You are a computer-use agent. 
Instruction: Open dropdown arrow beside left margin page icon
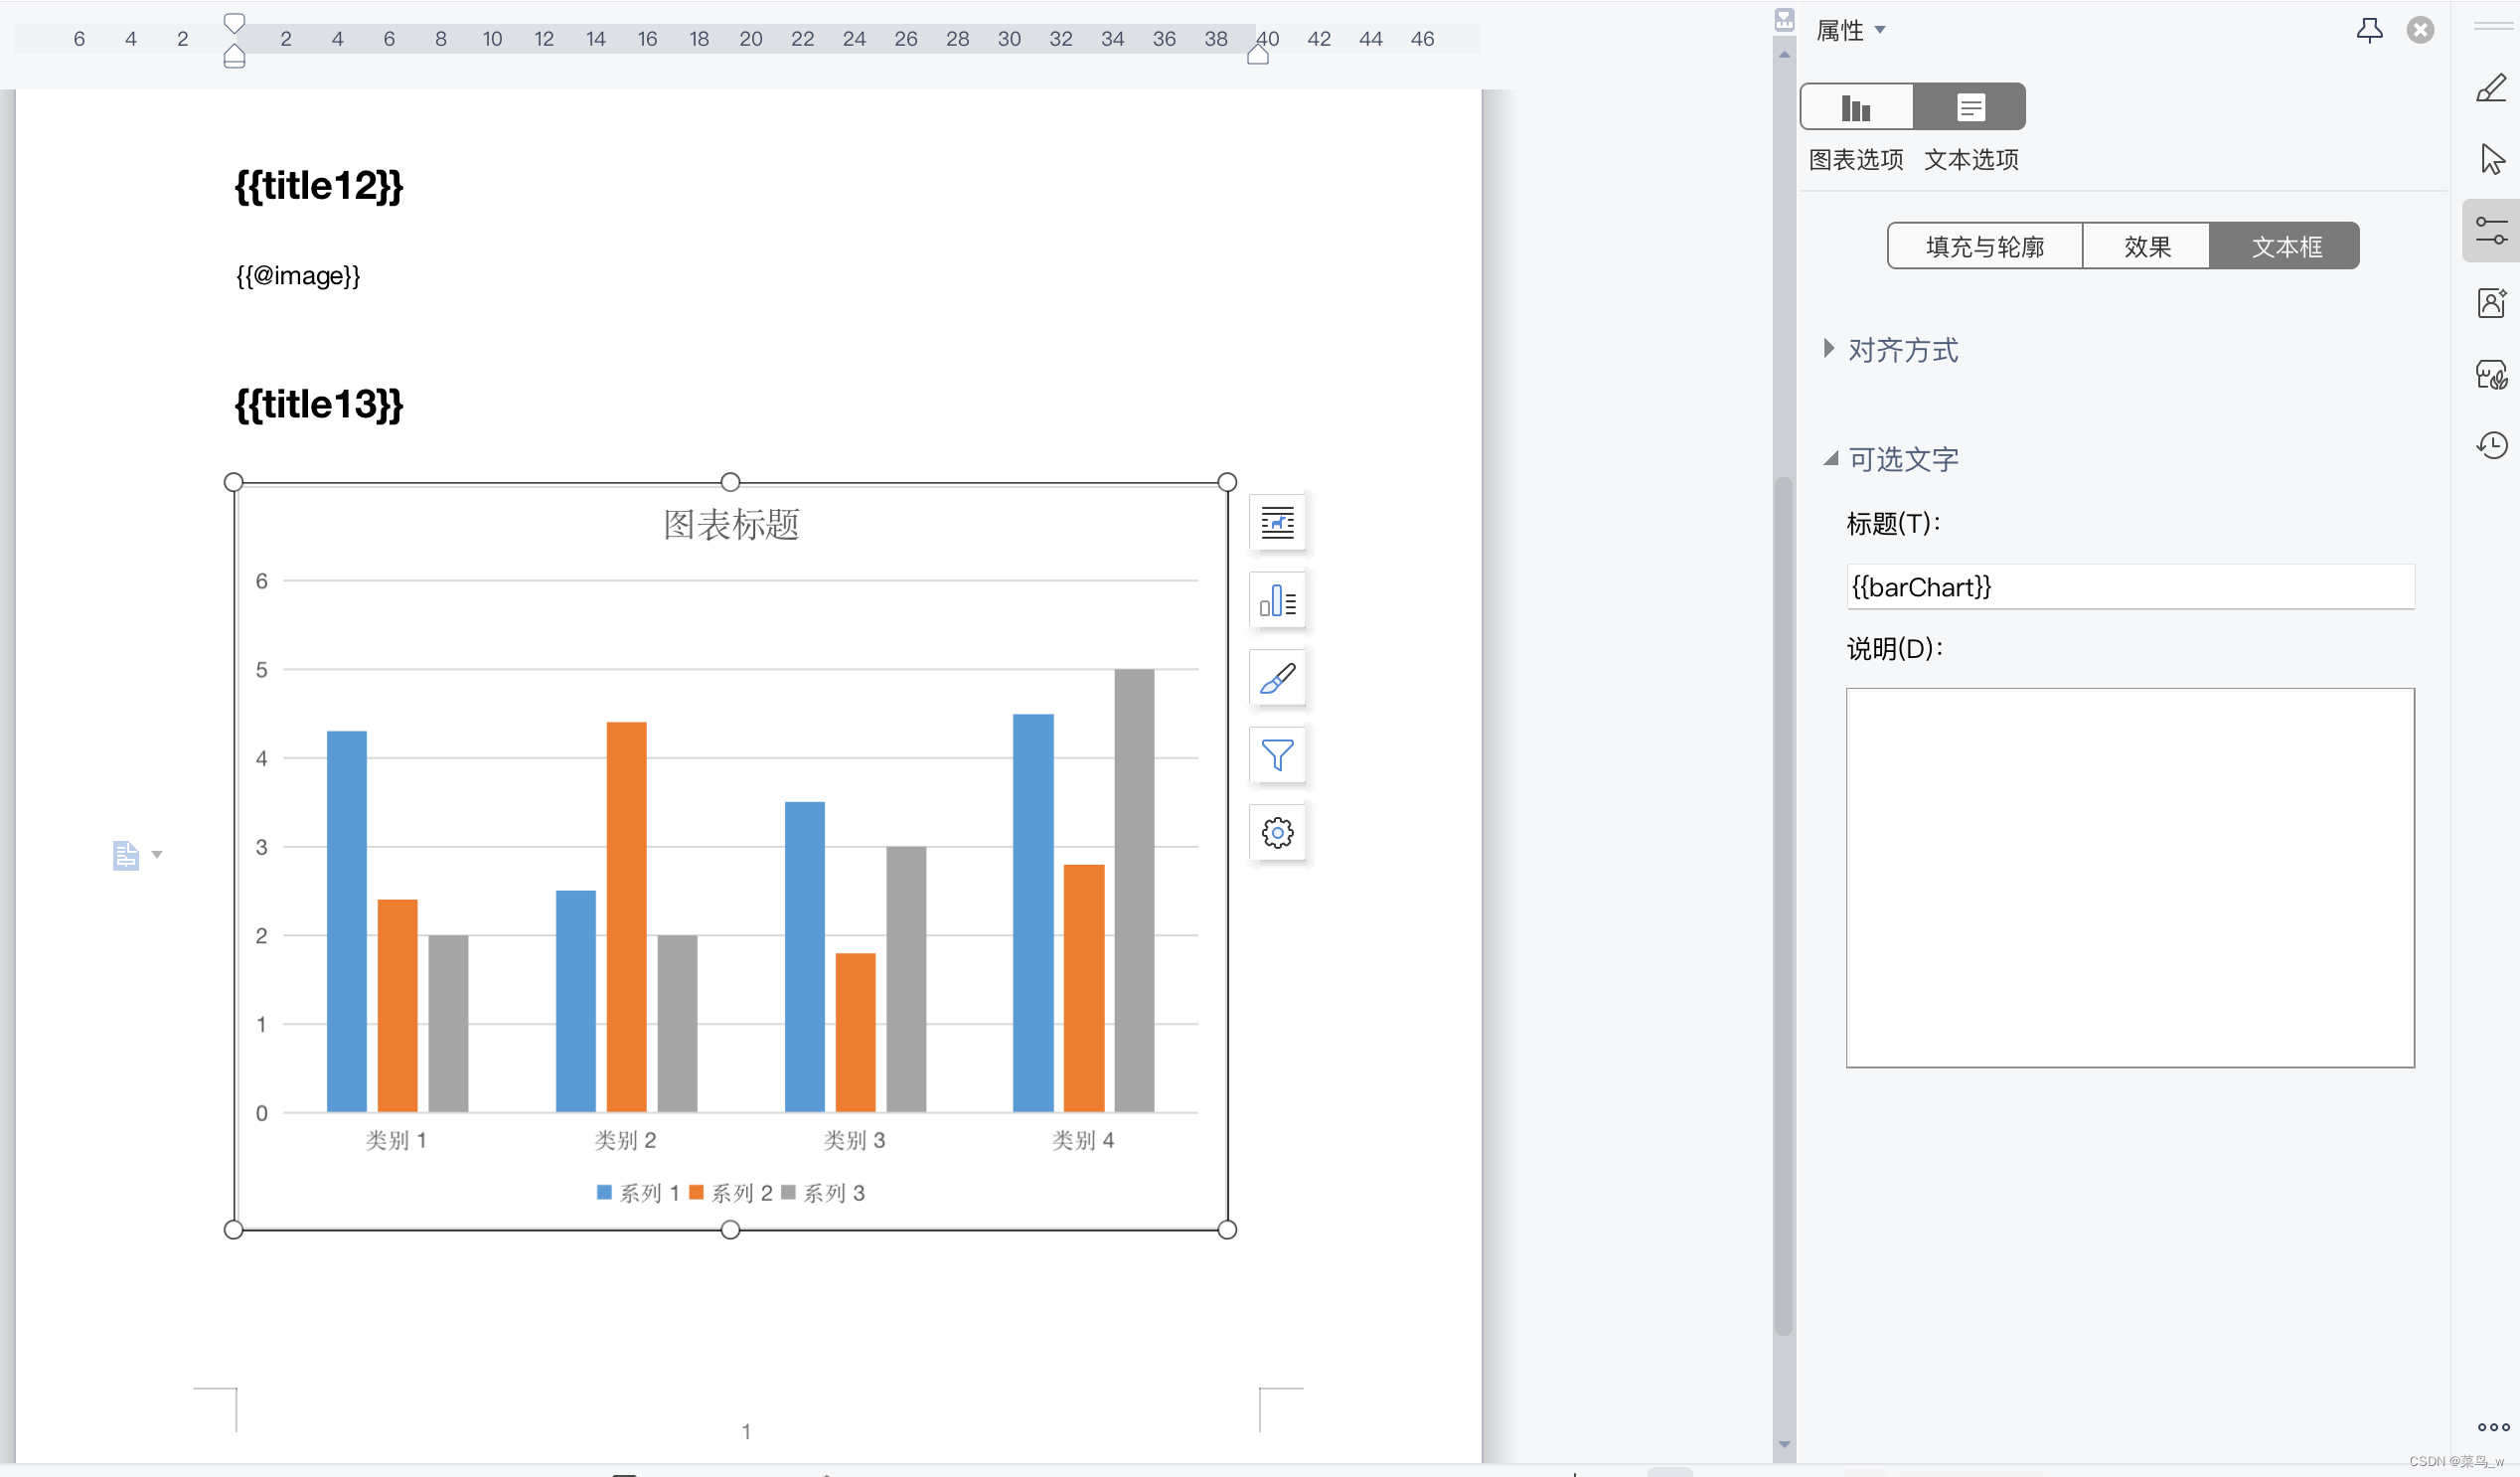pyautogui.click(x=157, y=855)
